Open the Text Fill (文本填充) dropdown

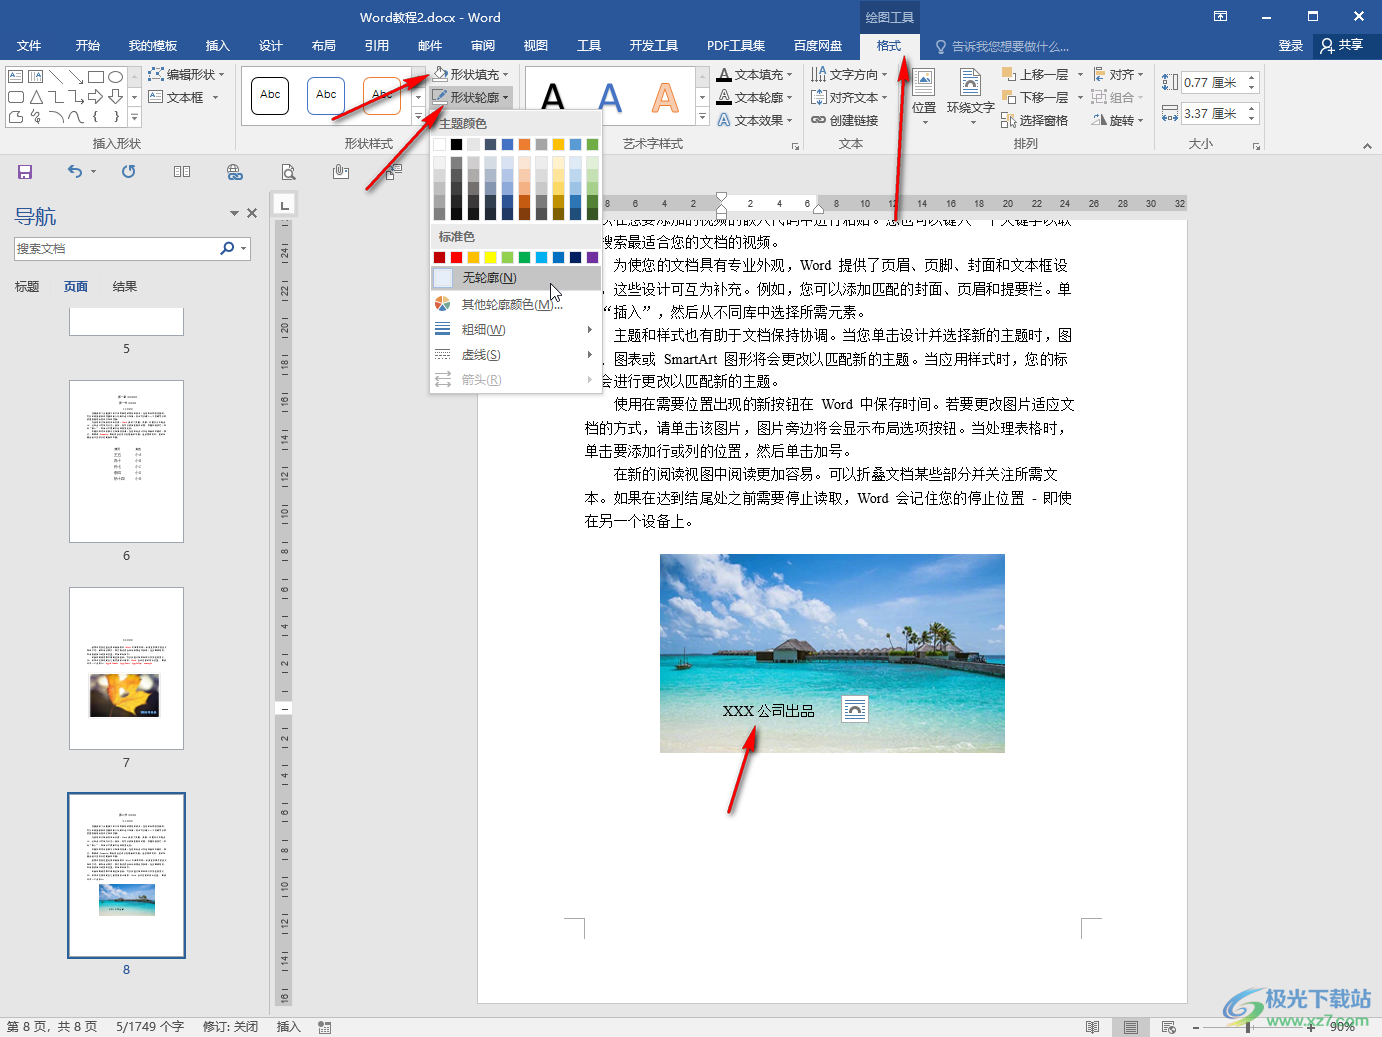tap(755, 74)
